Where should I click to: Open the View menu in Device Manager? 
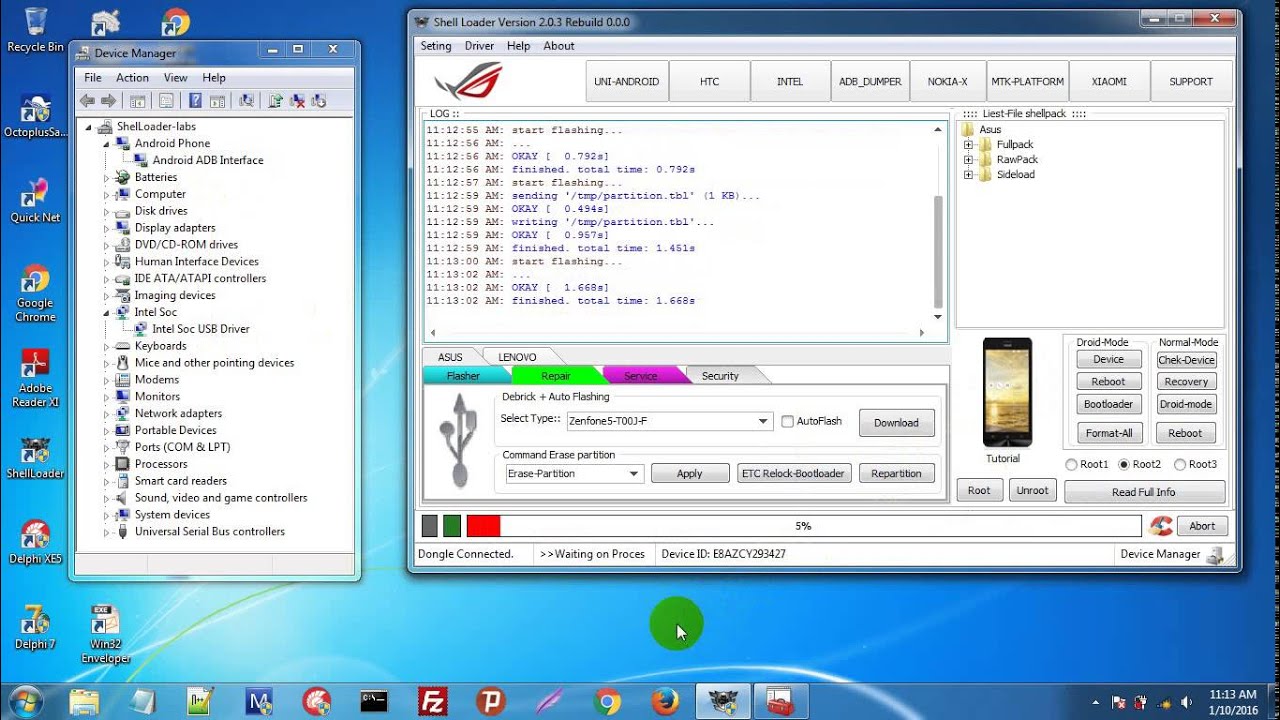[176, 78]
